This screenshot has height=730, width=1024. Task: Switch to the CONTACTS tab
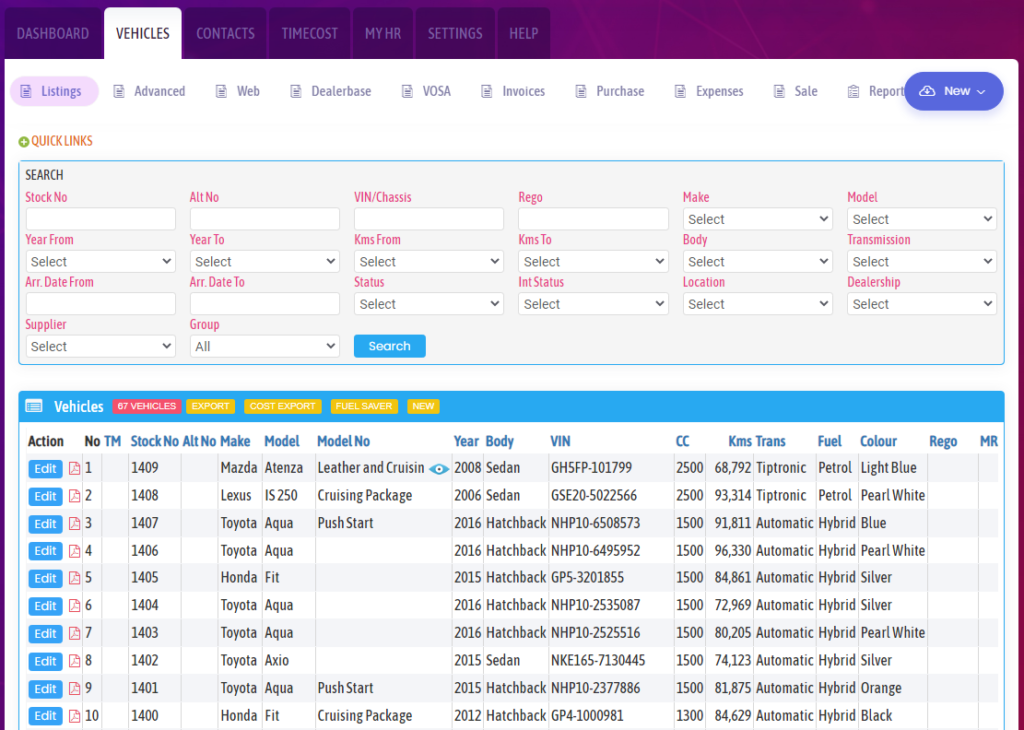225,32
